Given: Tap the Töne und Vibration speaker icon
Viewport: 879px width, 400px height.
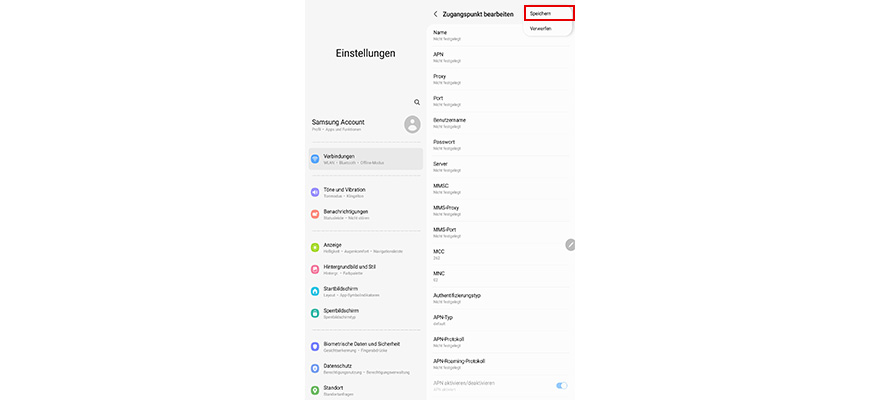Looking at the screenshot, I should coord(315,192).
